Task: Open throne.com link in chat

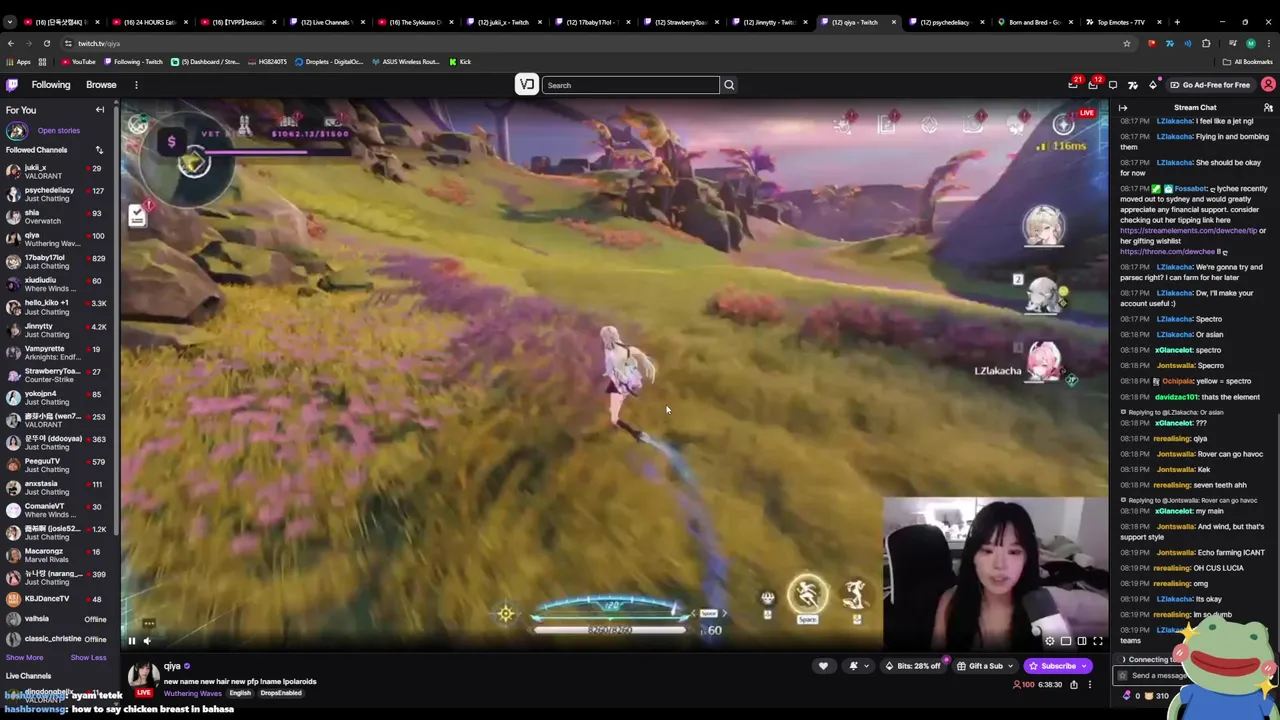Action: (x=1167, y=252)
